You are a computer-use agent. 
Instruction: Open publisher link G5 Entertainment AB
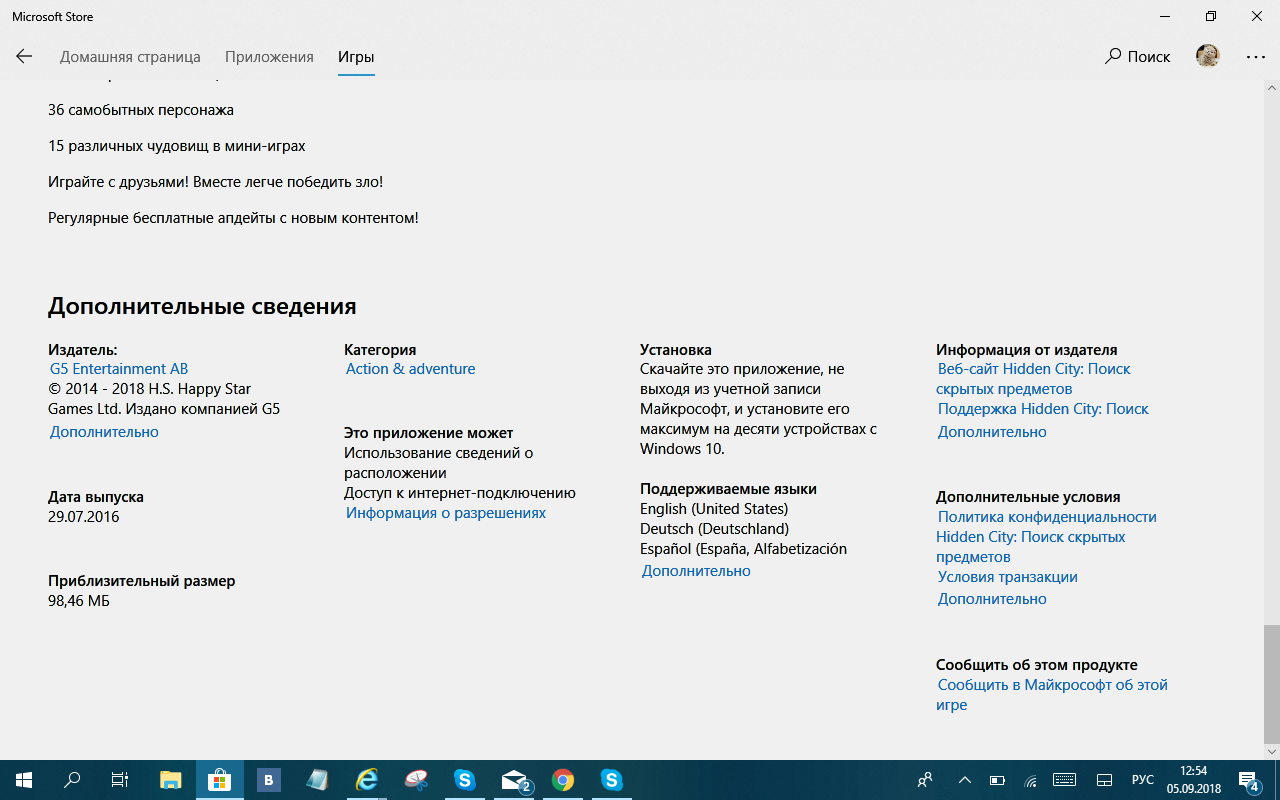tap(119, 369)
